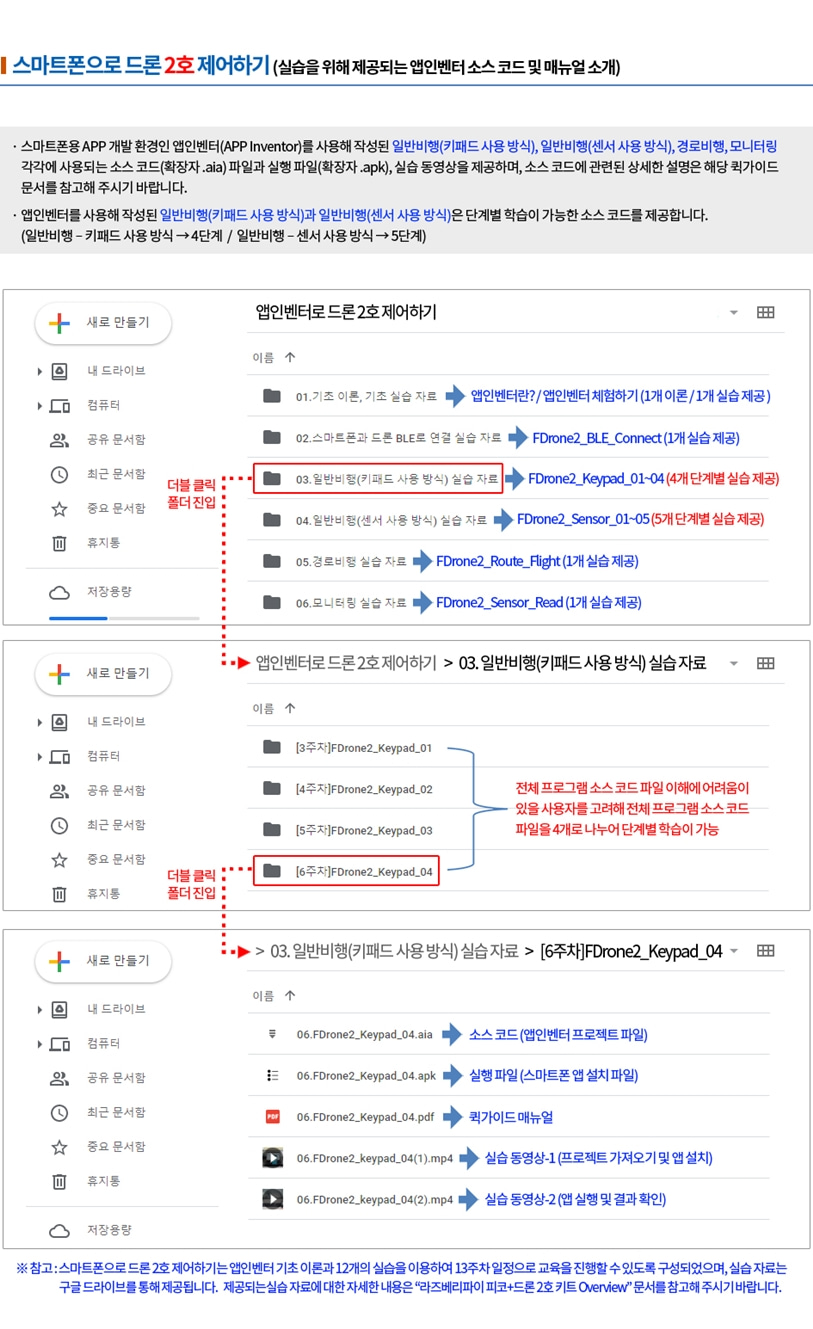813x1329 pixels.
Task: Sort by 이름 column in middle panel
Action: [274, 708]
